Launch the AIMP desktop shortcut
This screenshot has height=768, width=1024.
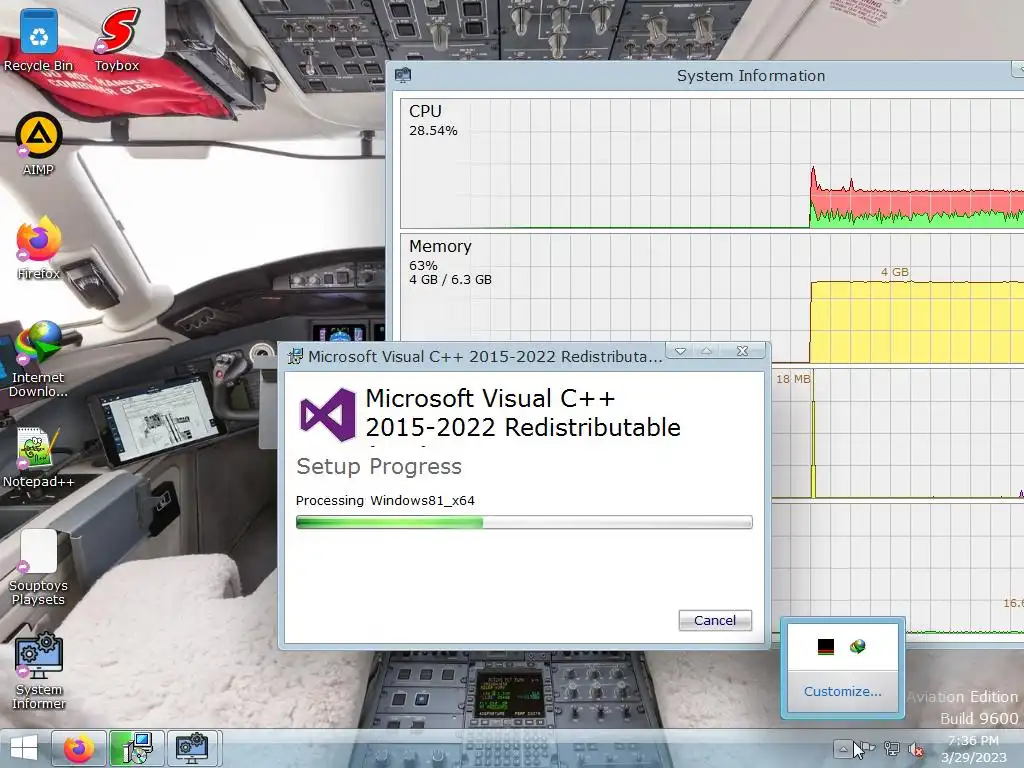39,144
